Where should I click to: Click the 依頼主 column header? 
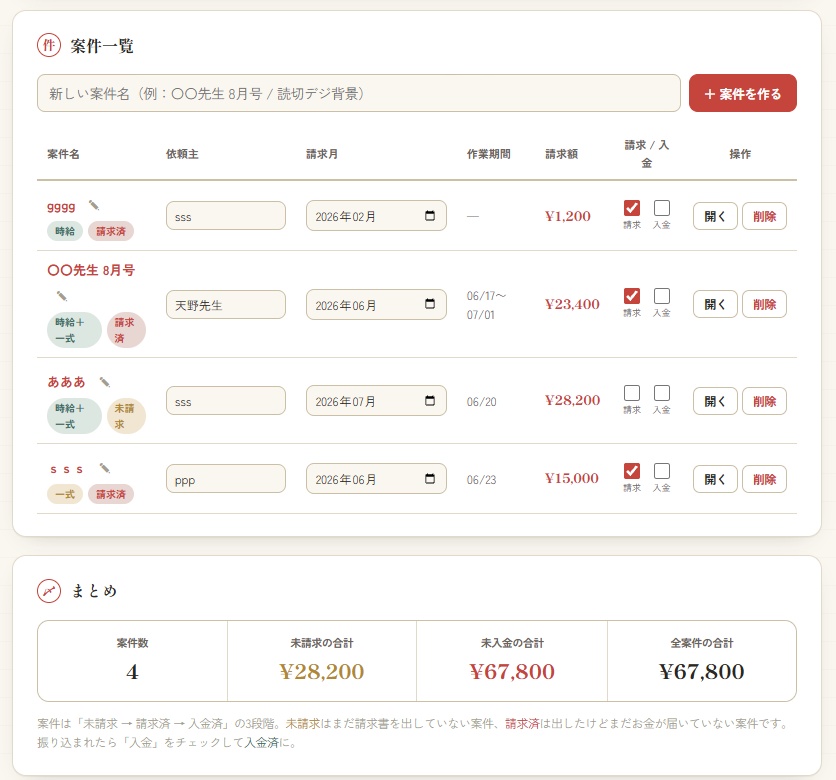click(182, 154)
